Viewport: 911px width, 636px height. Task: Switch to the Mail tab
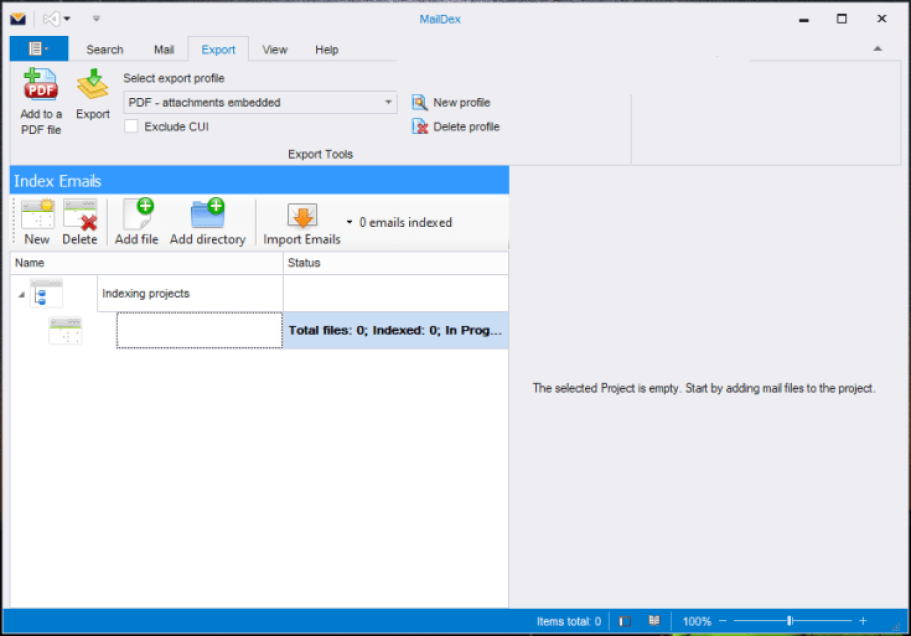(x=164, y=50)
